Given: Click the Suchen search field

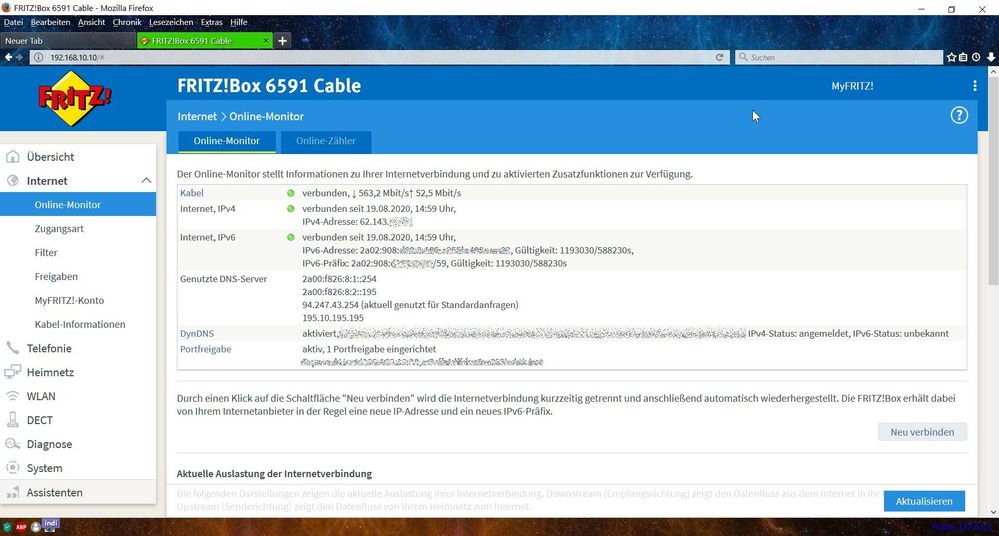Looking at the screenshot, I should click(x=838, y=57).
